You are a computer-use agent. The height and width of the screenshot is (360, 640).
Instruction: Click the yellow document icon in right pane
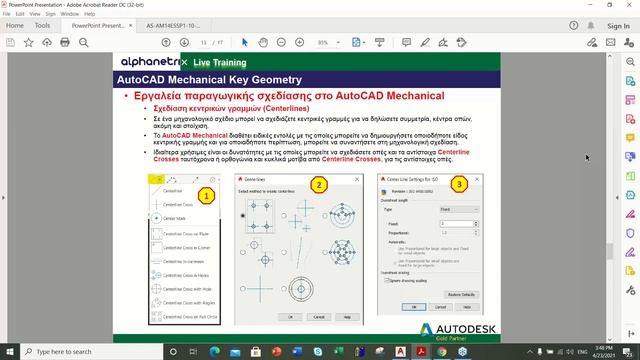[x=630, y=271]
